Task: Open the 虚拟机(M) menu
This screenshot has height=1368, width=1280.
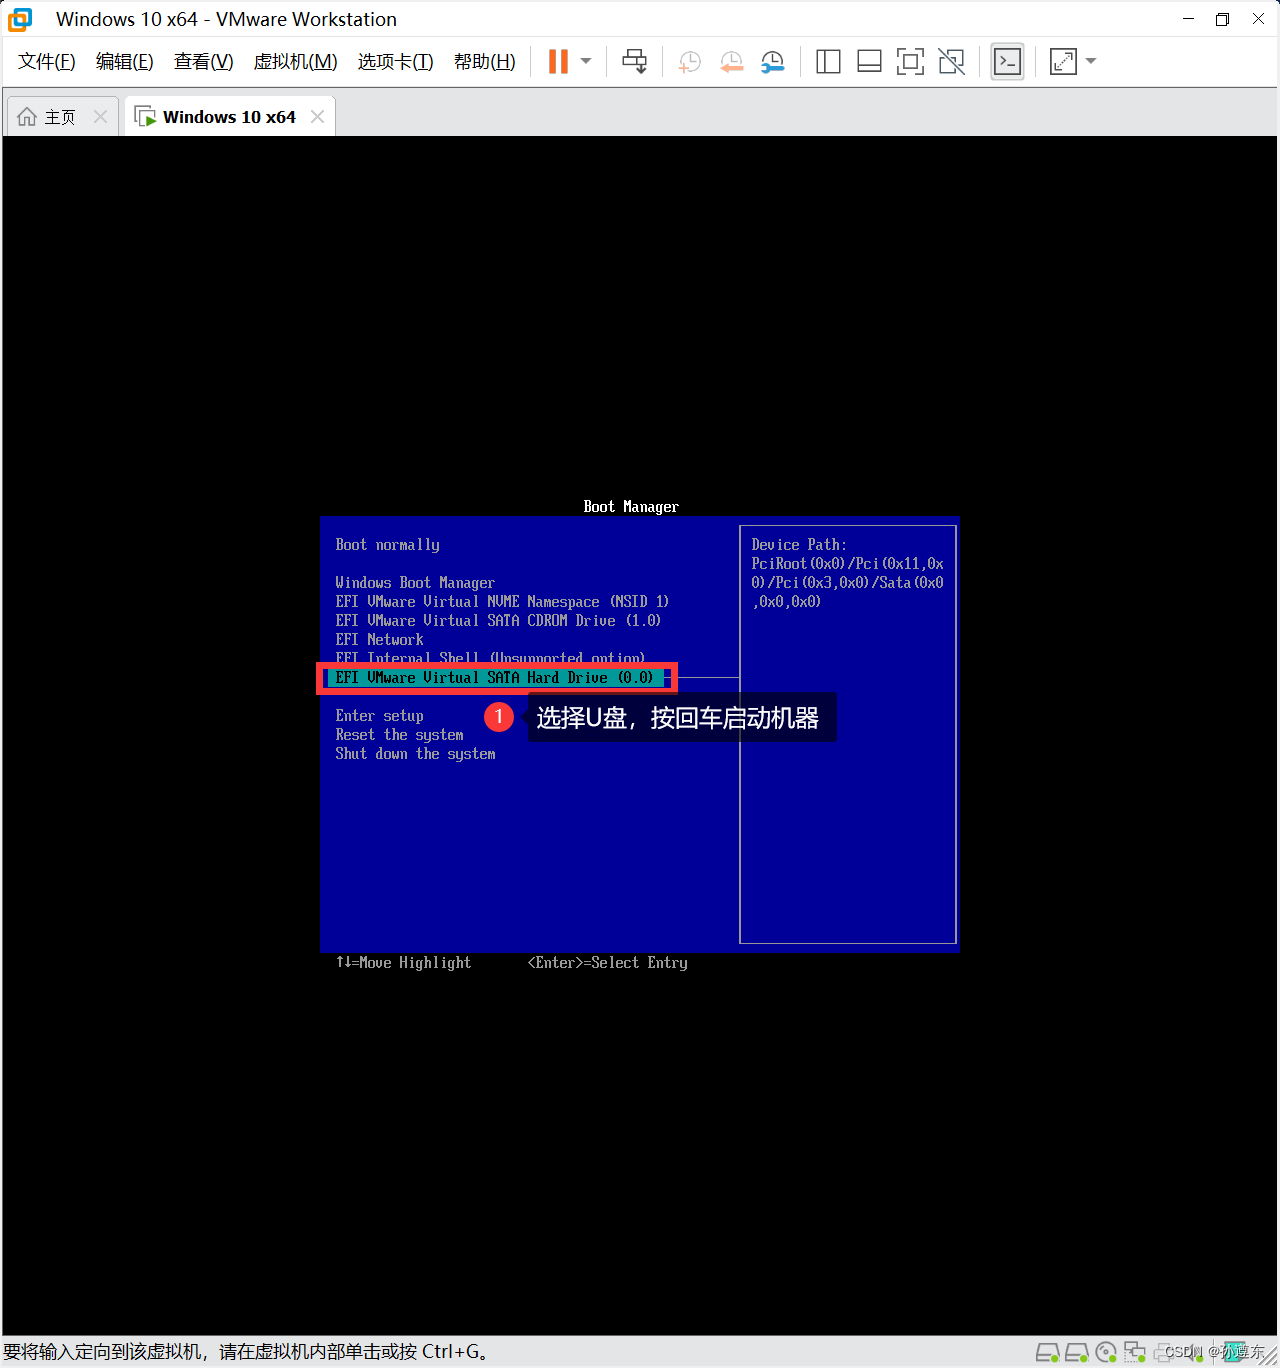Action: [296, 62]
